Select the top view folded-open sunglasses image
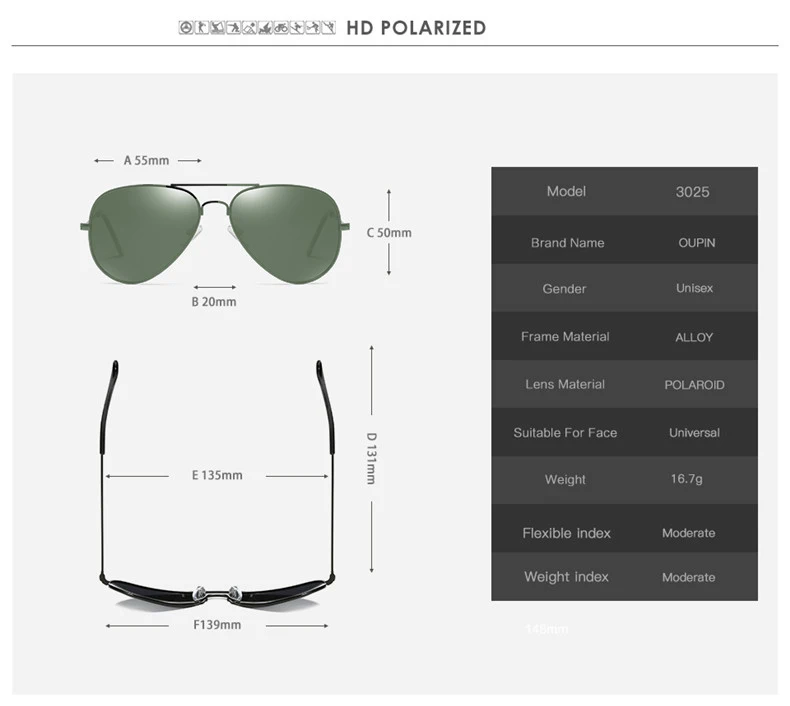The height and width of the screenshot is (706, 790). pos(217,484)
